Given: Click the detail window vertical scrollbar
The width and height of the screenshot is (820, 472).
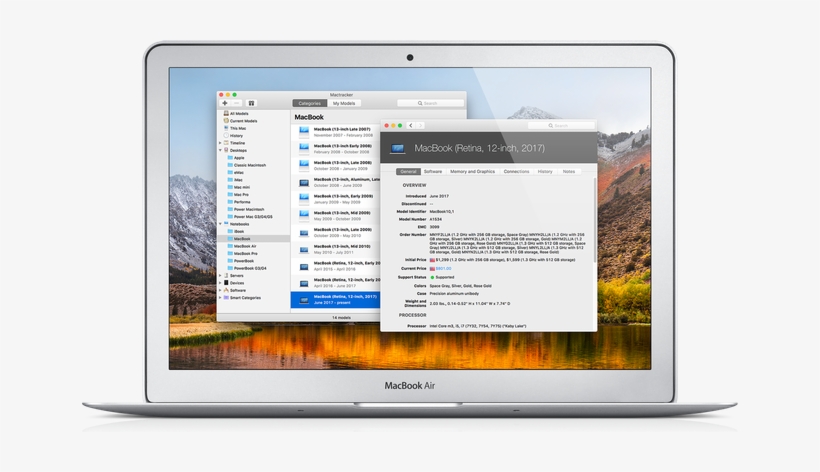Looking at the screenshot, I should click(x=595, y=220).
